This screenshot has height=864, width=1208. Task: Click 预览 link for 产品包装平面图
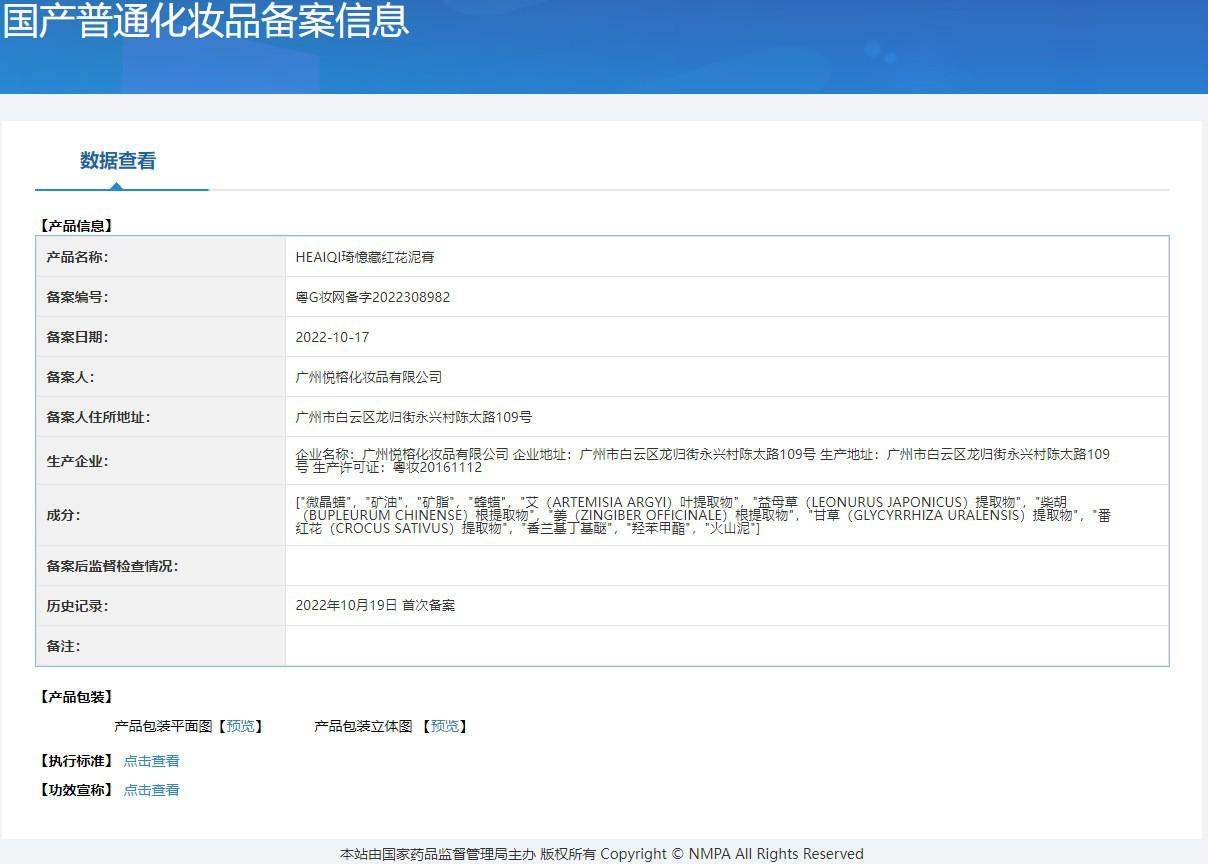coord(240,726)
